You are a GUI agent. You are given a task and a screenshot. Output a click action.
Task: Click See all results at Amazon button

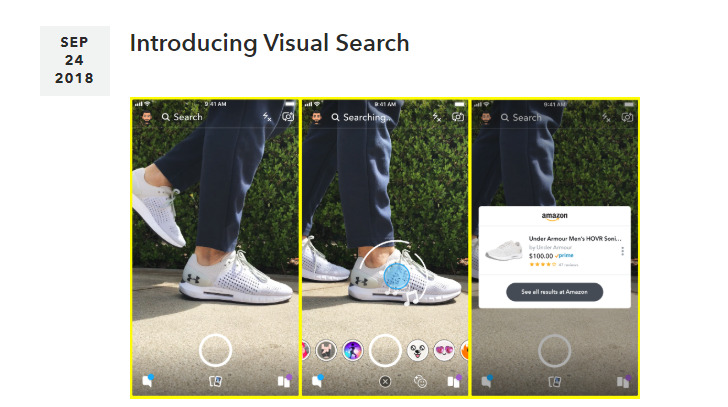[554, 292]
